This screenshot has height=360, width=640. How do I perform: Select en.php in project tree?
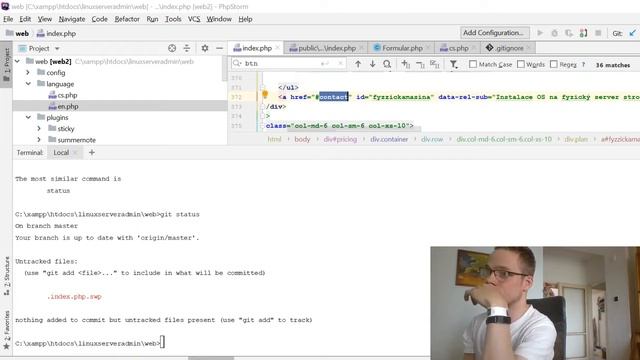coord(63,106)
